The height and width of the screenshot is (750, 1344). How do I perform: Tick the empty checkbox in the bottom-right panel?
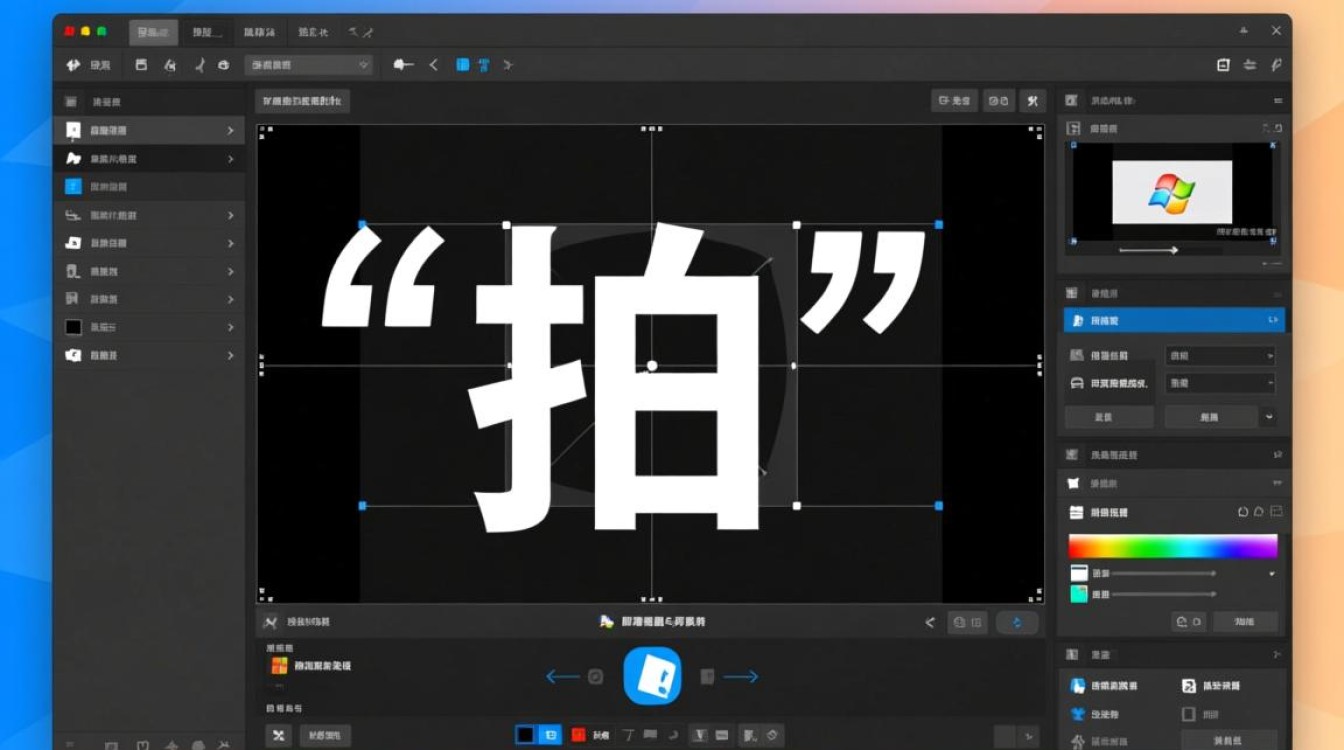[x=1189, y=714]
